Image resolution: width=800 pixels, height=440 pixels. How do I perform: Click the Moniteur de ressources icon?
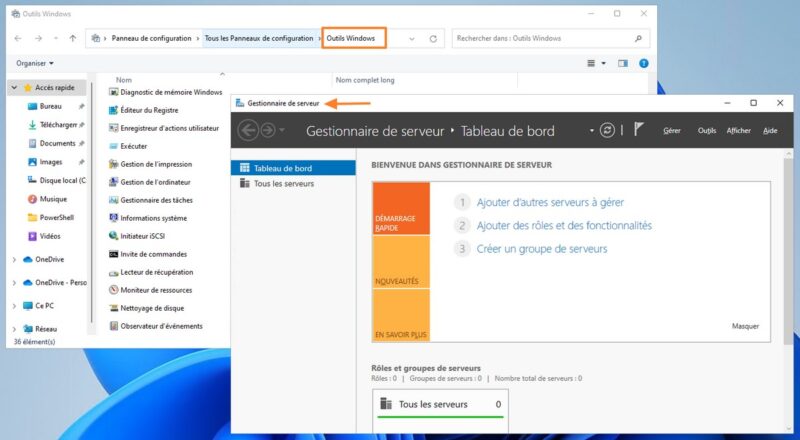pos(113,290)
